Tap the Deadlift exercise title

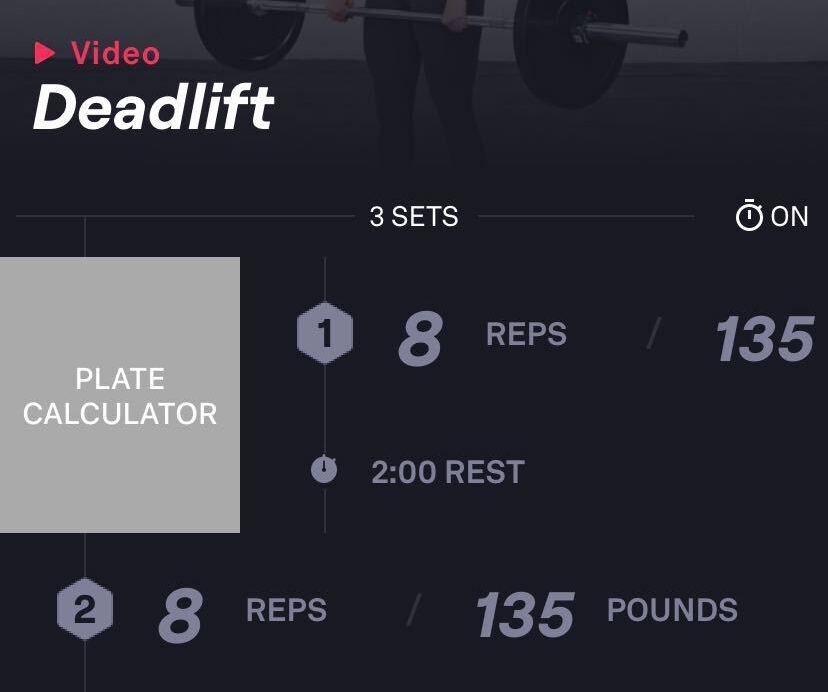click(x=153, y=107)
